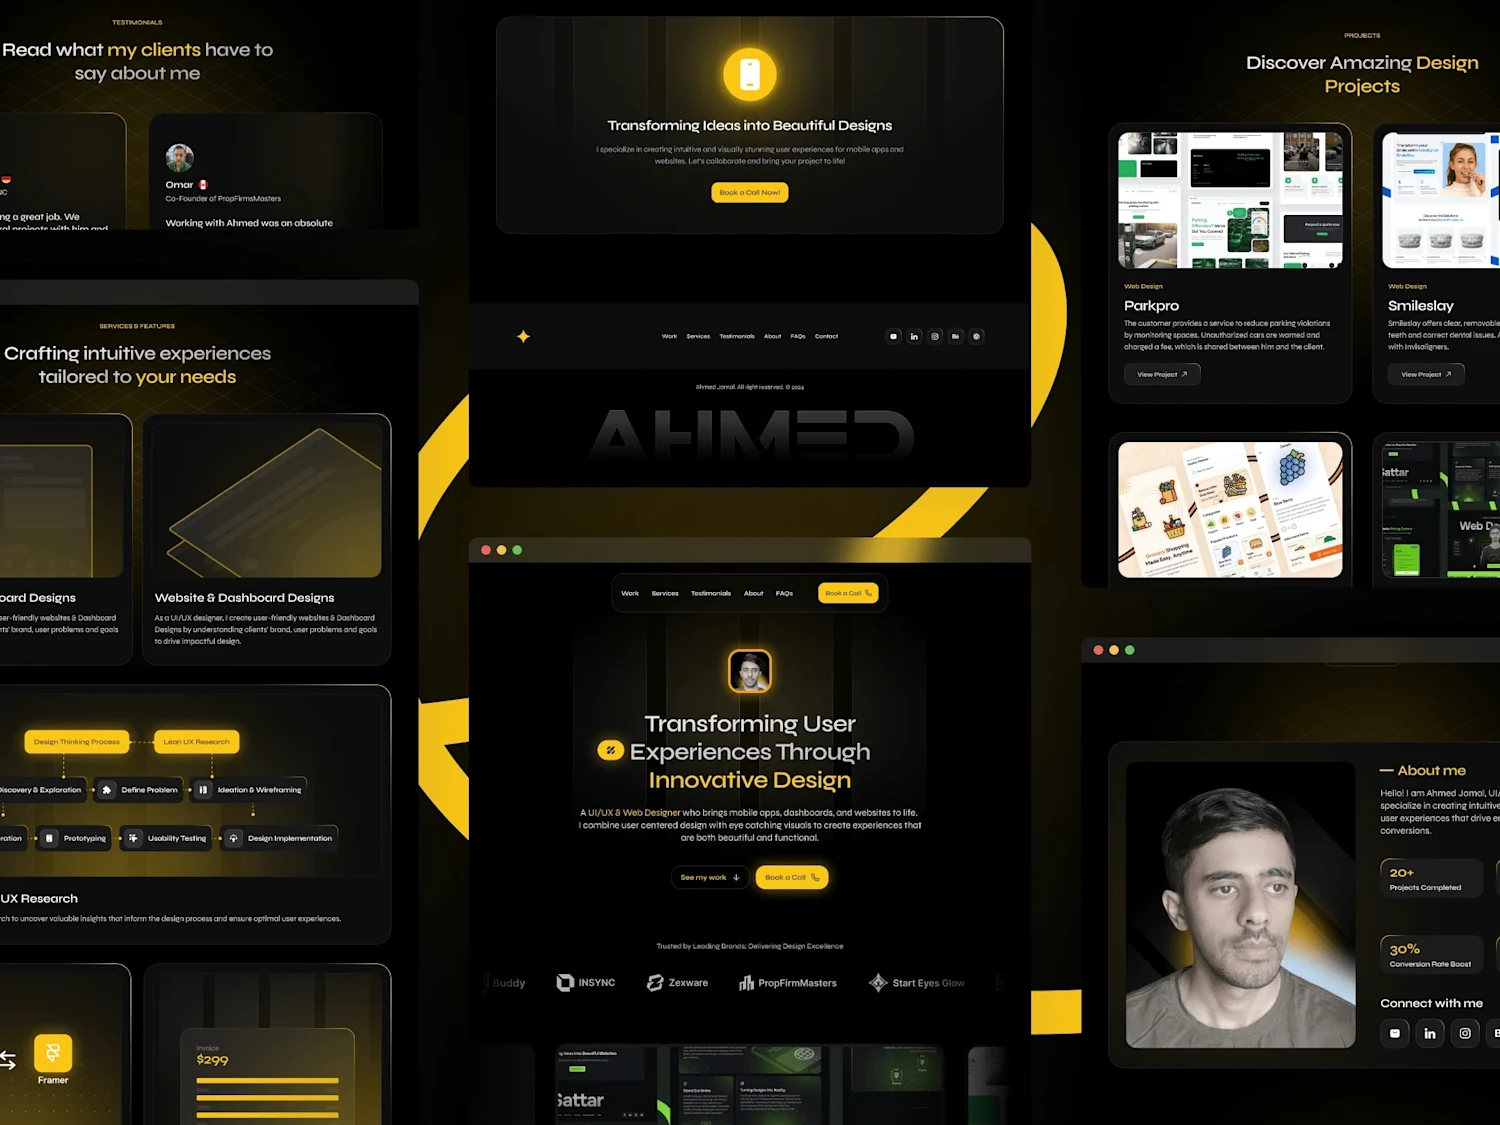Screen dimensions: 1500x1125
Task: Click the LinkedIn icon under Connect with me
Action: pos(1430,1033)
